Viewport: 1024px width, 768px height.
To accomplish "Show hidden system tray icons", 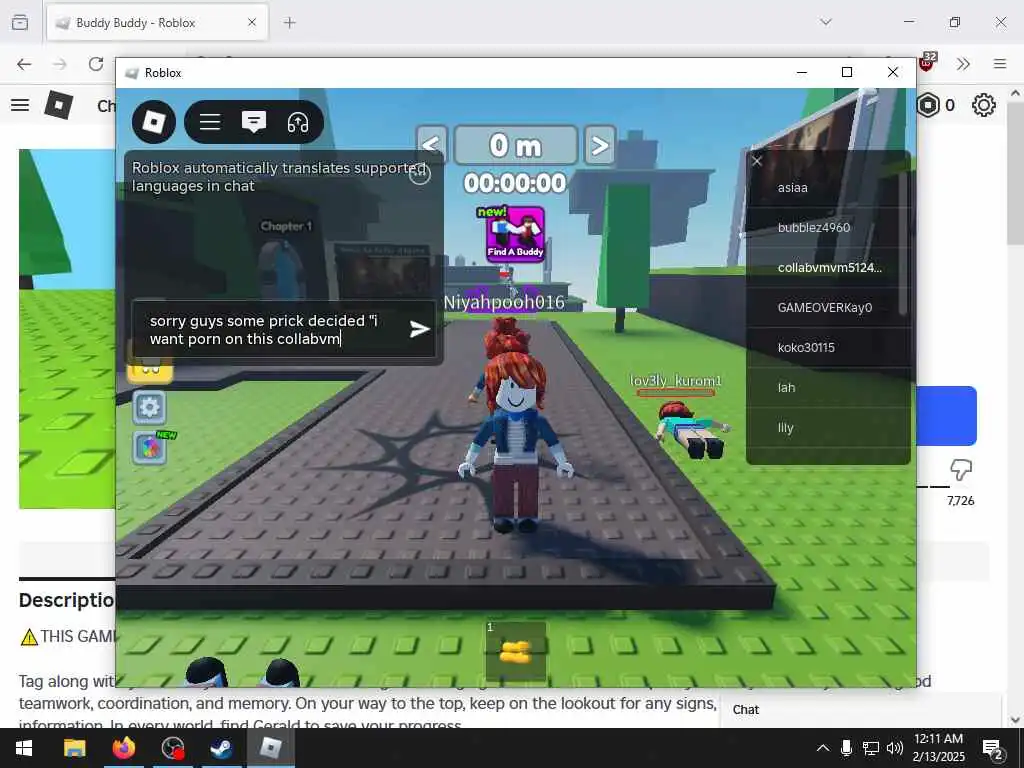I will coord(823,748).
